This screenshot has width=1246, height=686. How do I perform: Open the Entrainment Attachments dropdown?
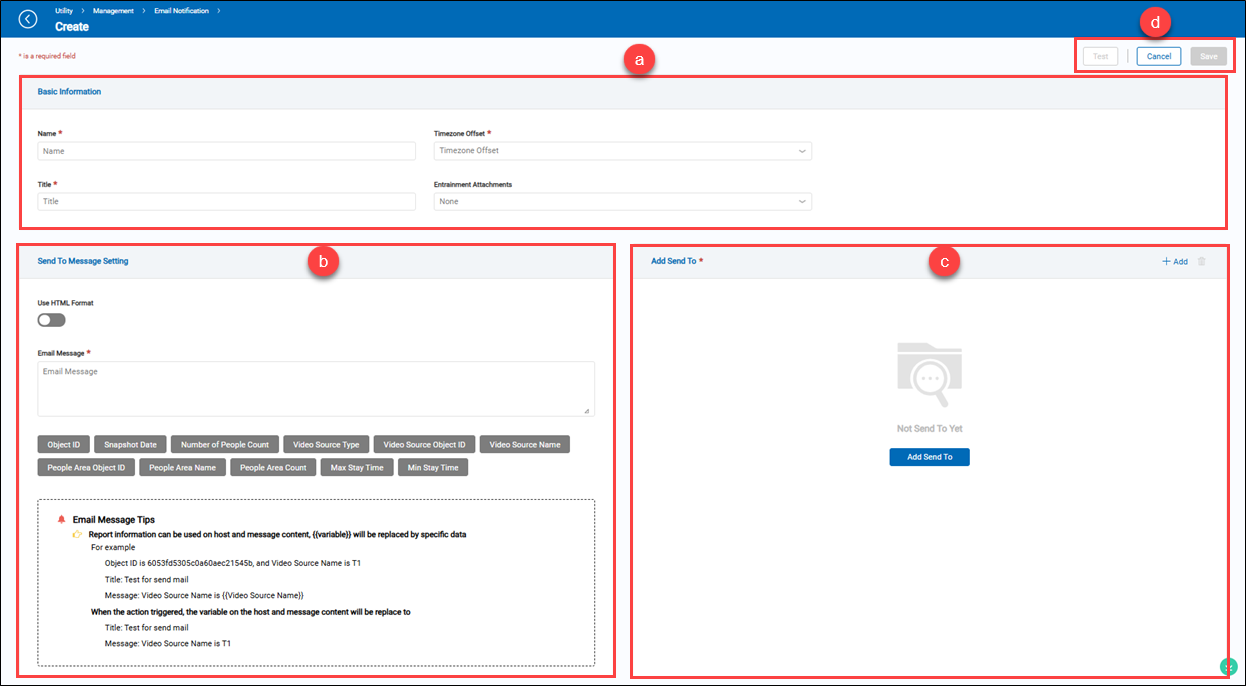622,201
